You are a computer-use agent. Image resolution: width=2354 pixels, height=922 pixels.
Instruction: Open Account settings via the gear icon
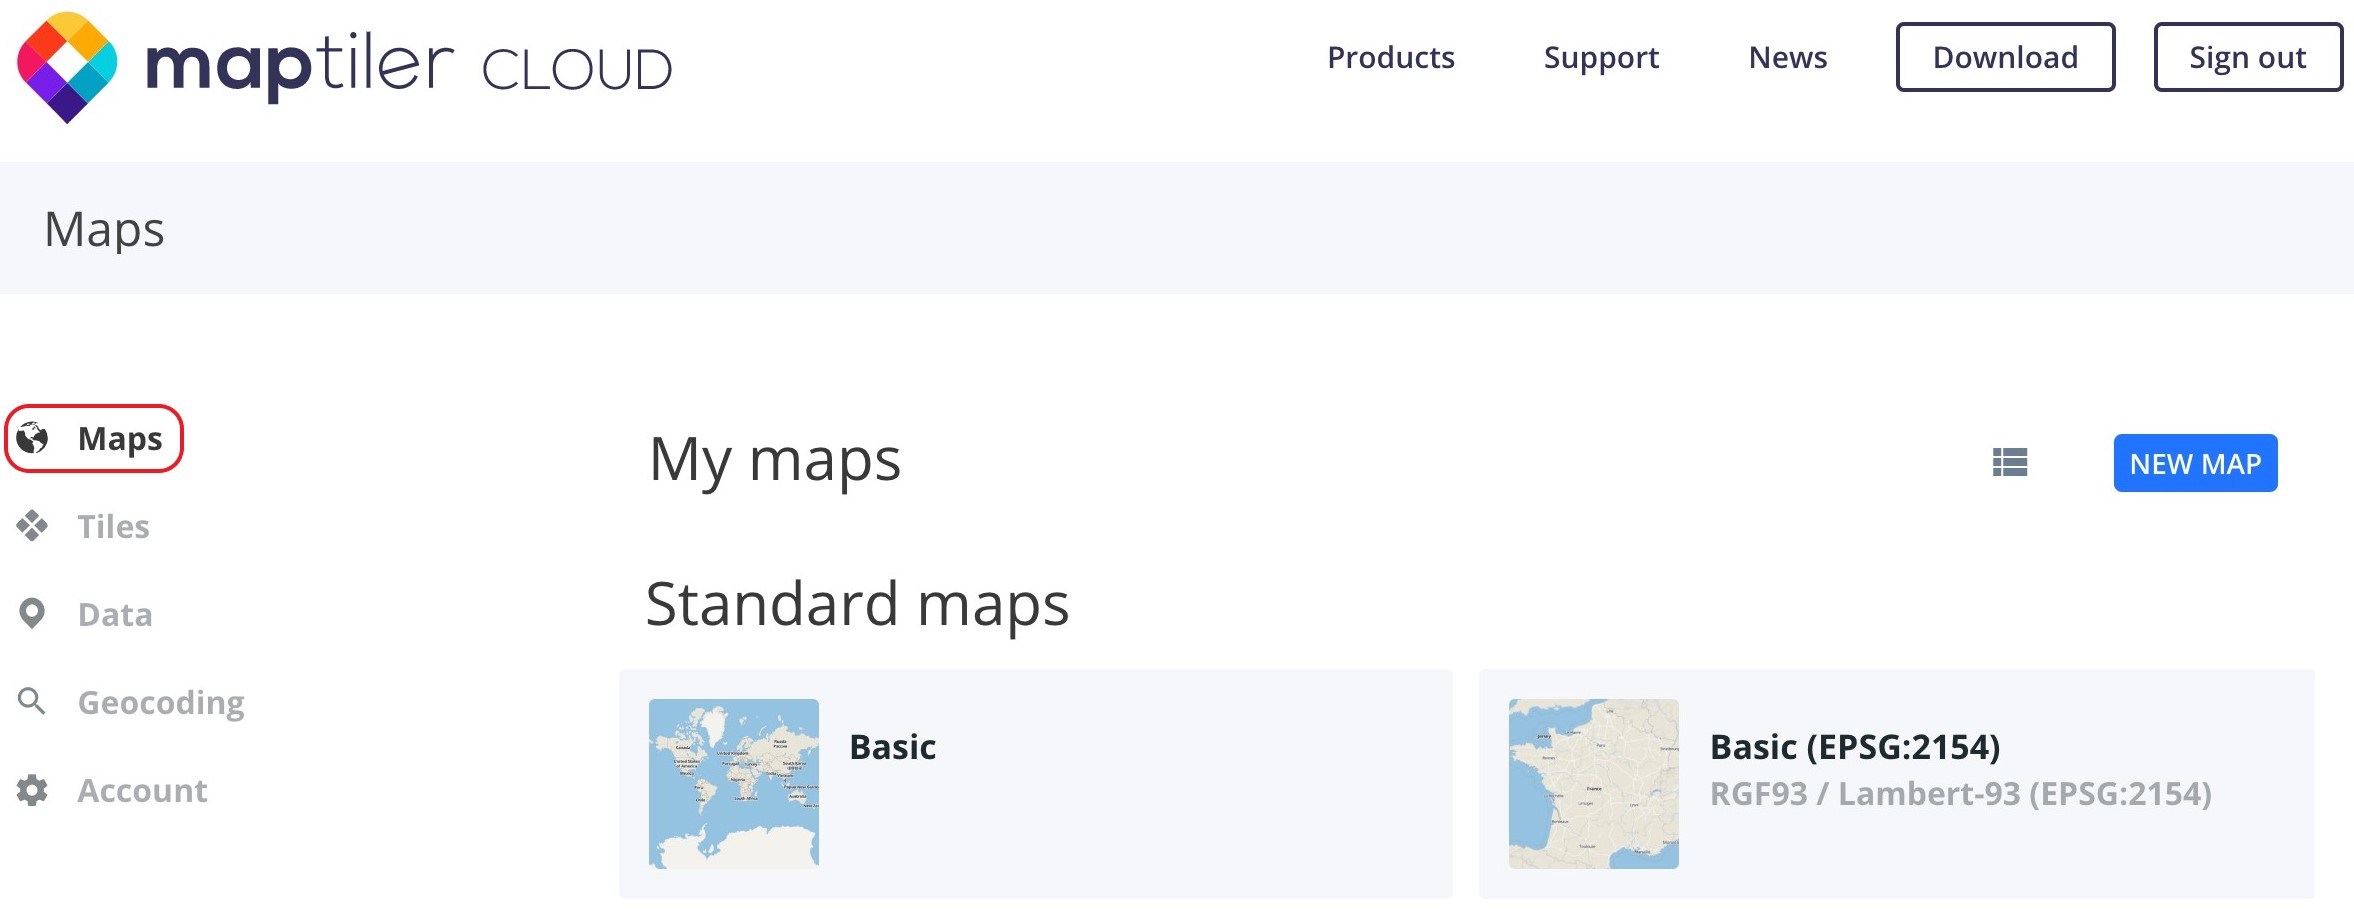[31, 790]
